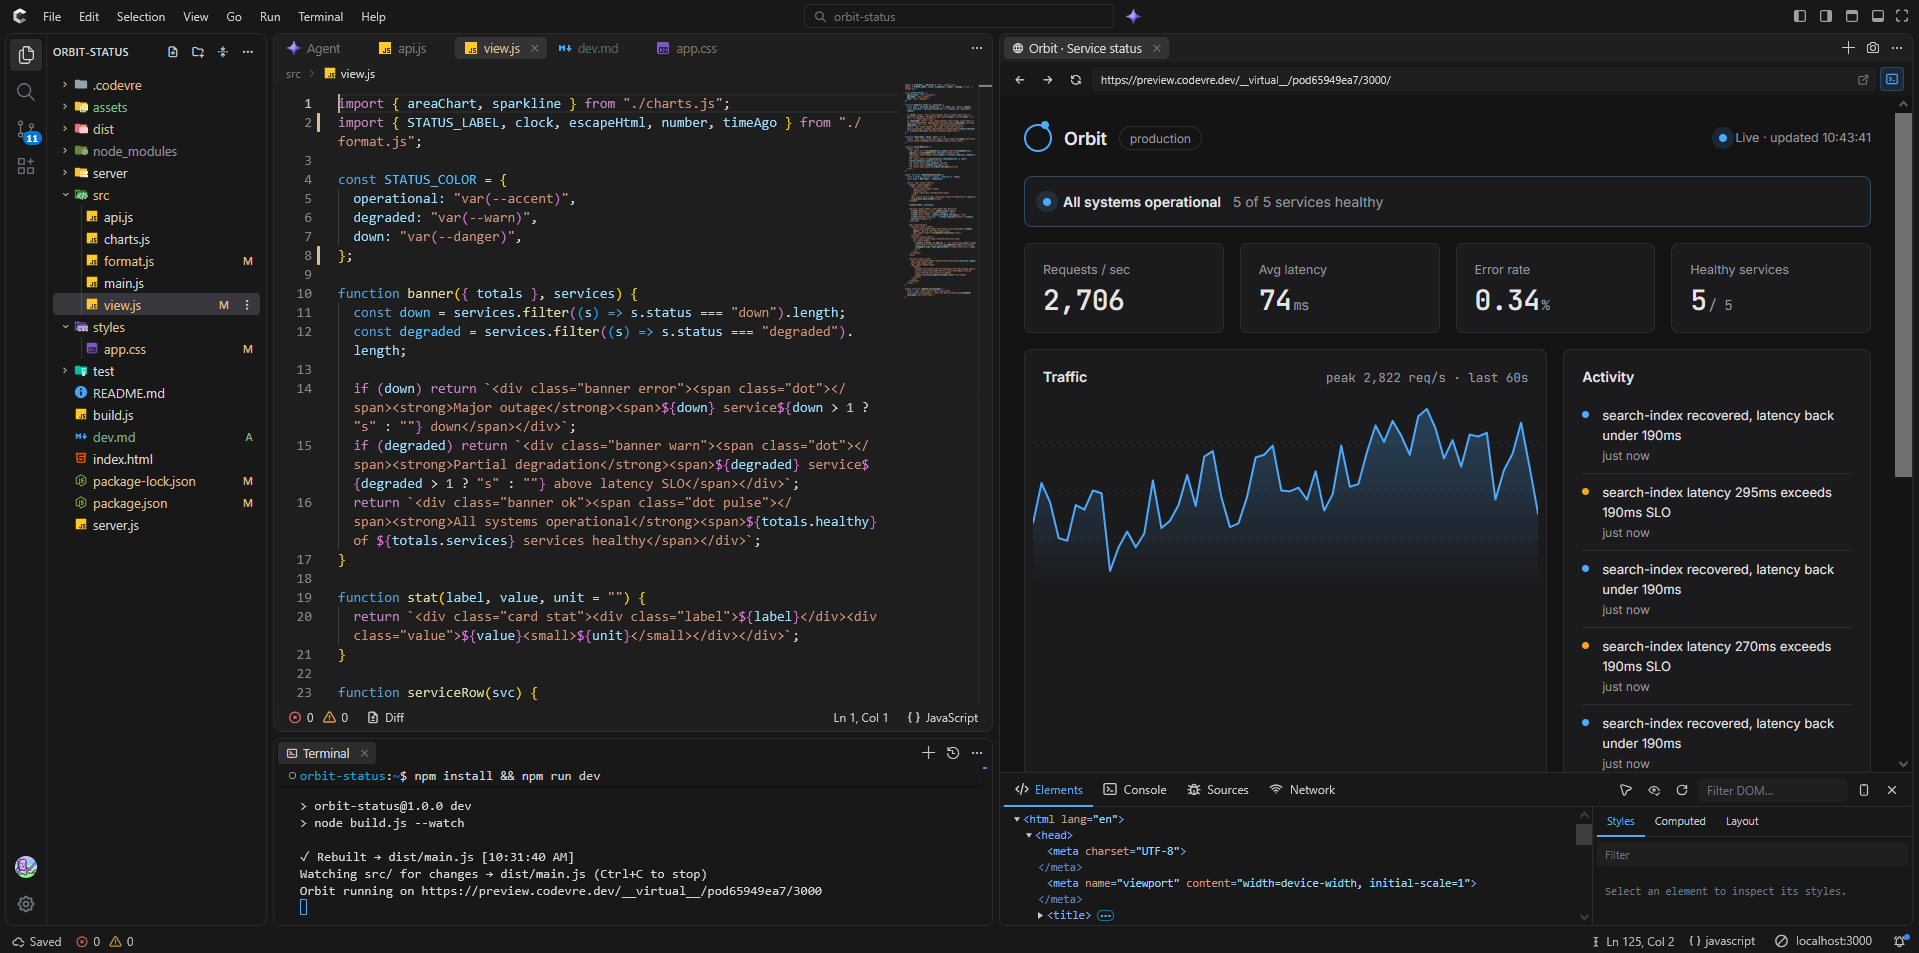This screenshot has height=953, width=1919.
Task: Open the Extensions view icon
Action: click(x=26, y=166)
